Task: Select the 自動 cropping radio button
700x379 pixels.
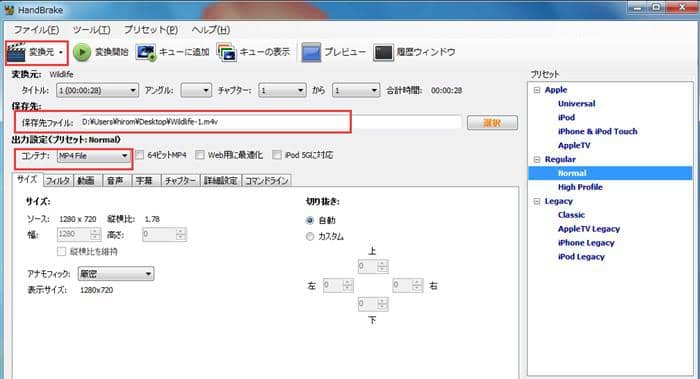Action: click(x=310, y=220)
